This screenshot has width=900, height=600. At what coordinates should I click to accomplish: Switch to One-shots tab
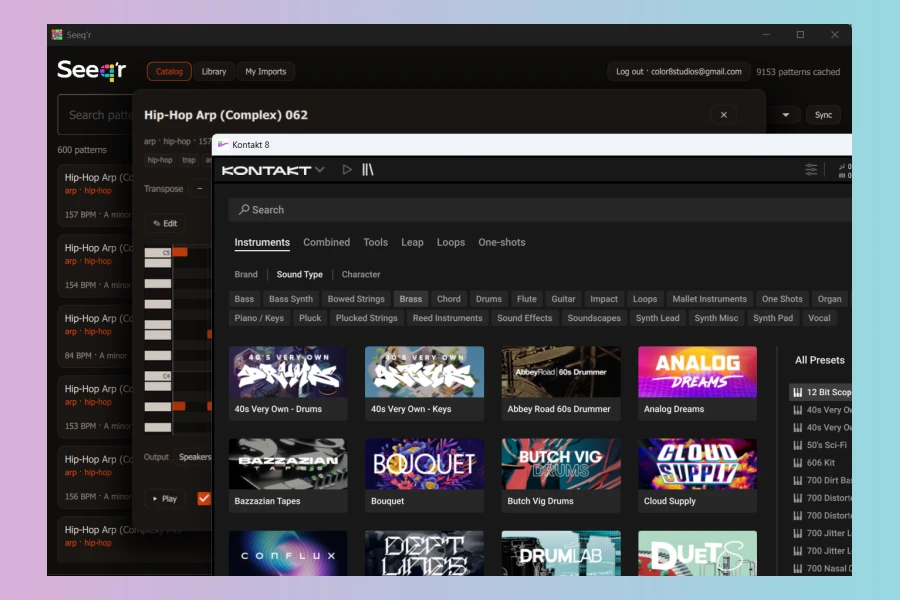pos(502,242)
